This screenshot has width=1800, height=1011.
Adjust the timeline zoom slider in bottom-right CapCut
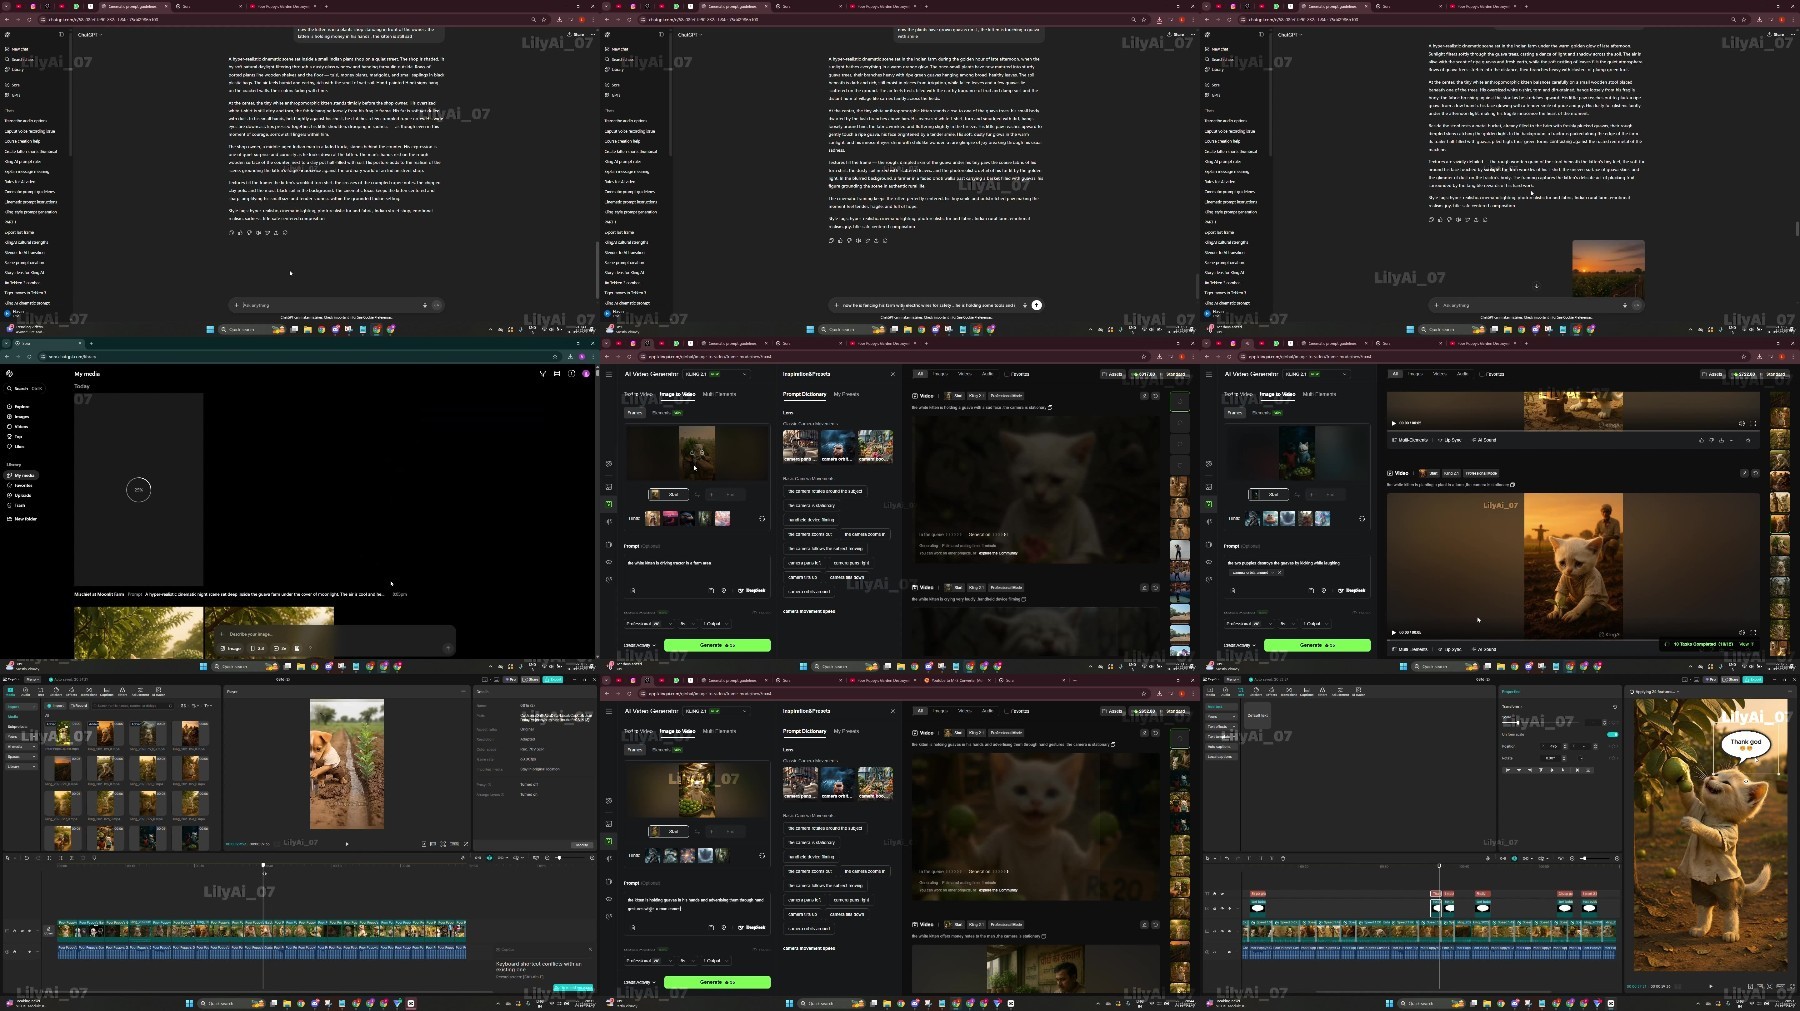(1595, 858)
